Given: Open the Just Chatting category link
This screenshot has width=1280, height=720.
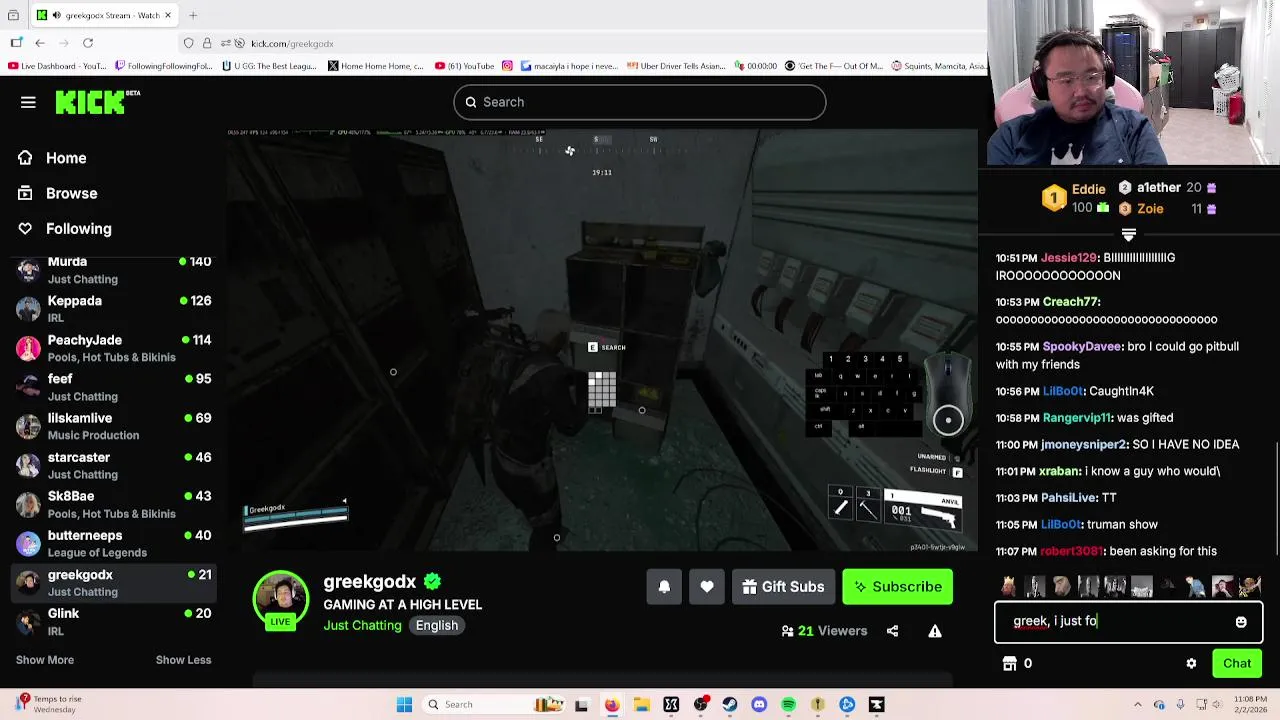Looking at the screenshot, I should click(x=362, y=625).
